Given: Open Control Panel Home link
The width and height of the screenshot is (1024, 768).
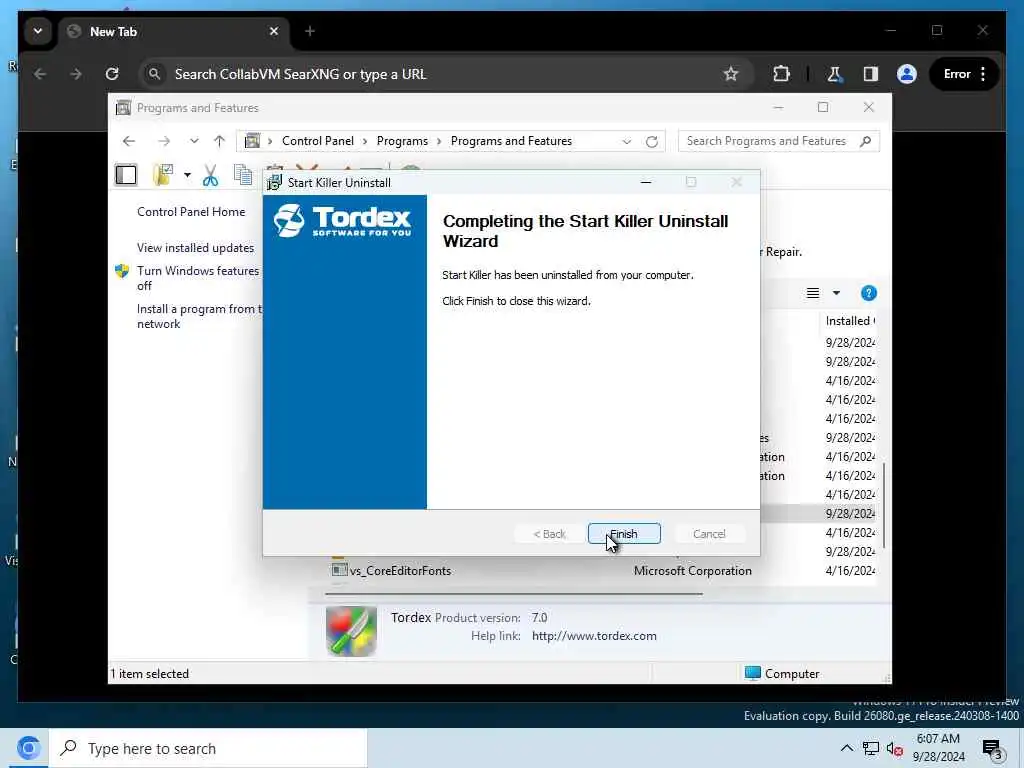Looking at the screenshot, I should [191, 212].
